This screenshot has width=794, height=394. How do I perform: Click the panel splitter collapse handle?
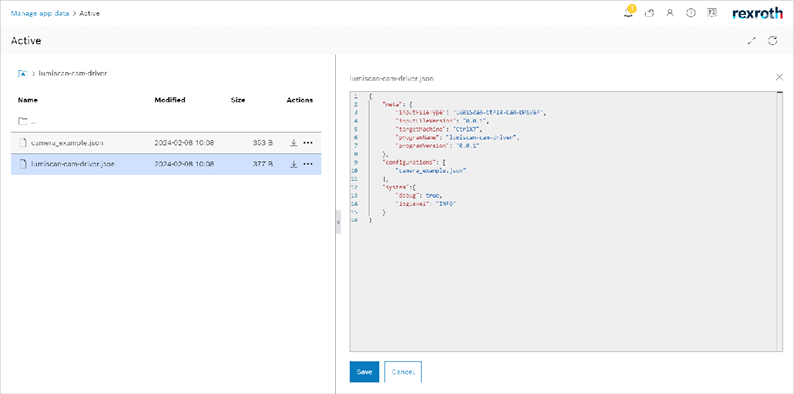point(338,222)
